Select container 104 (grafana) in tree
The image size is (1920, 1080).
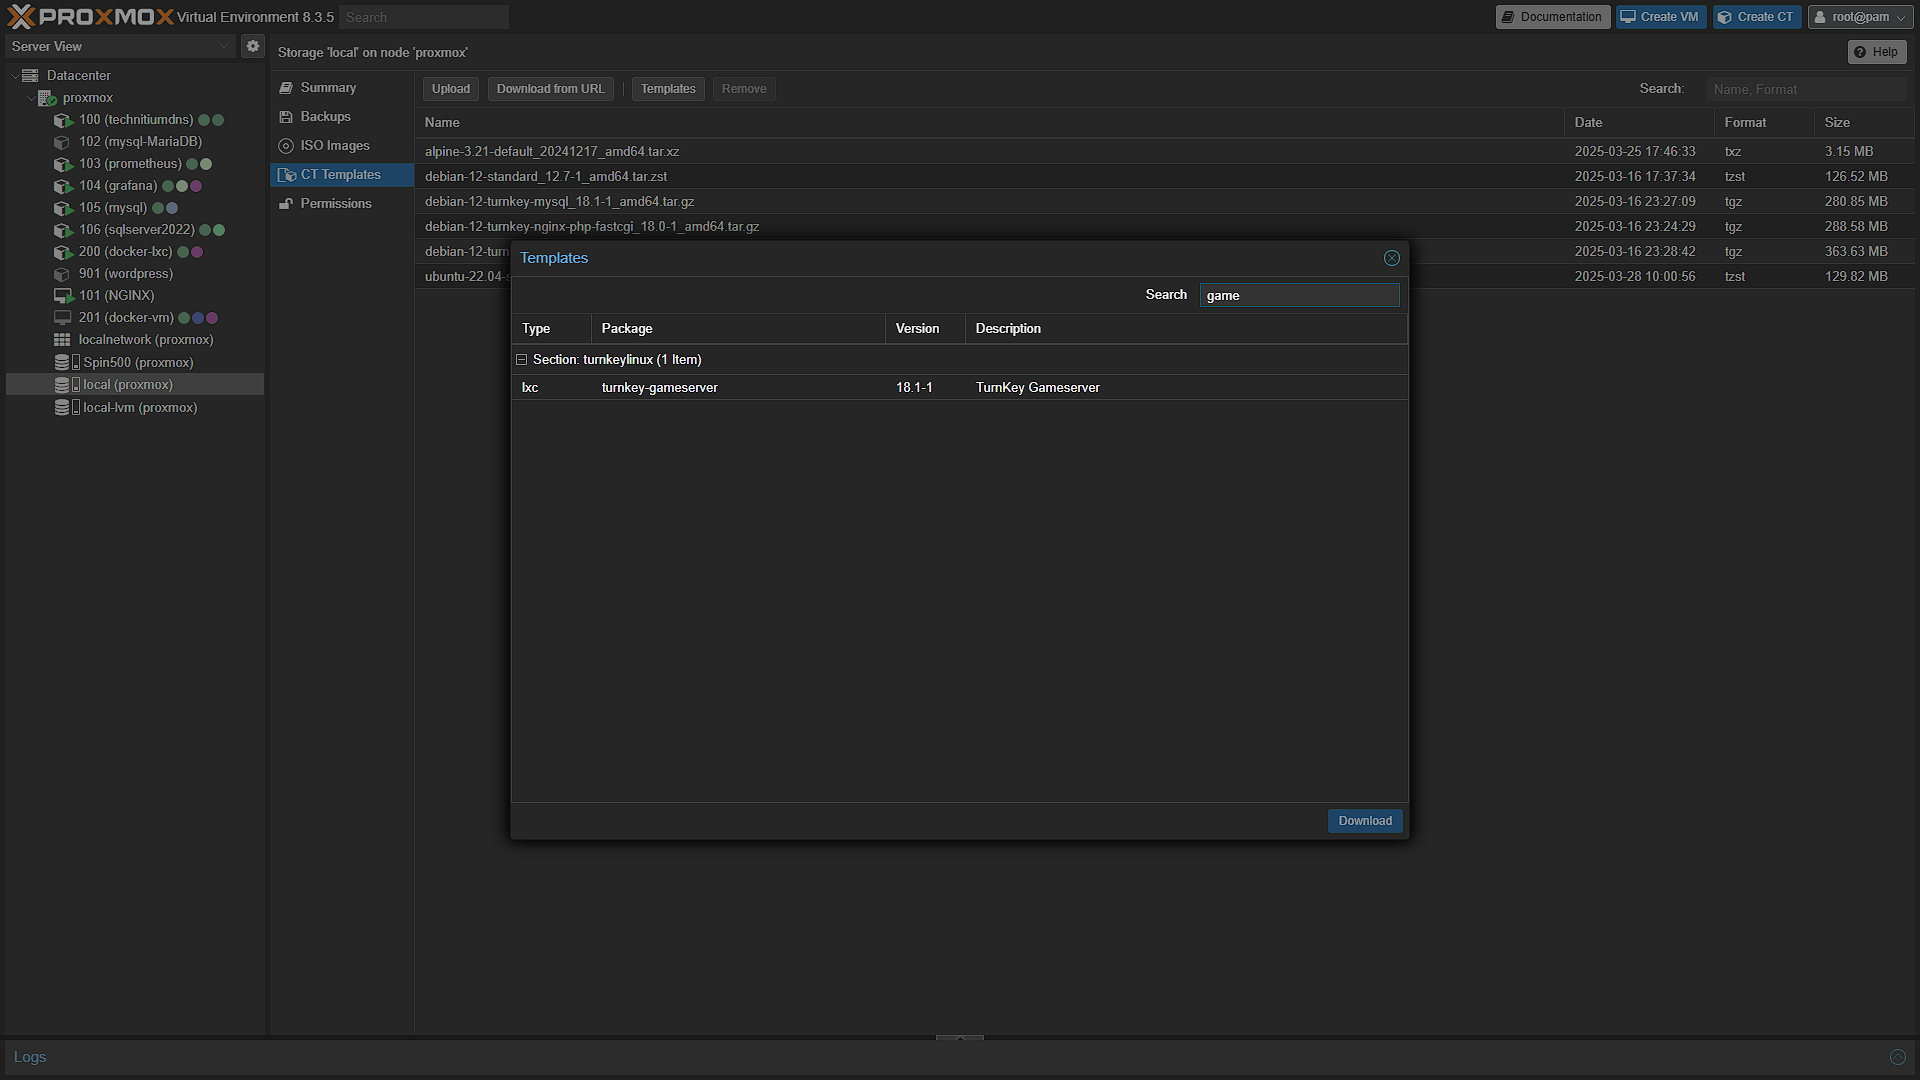click(x=118, y=186)
